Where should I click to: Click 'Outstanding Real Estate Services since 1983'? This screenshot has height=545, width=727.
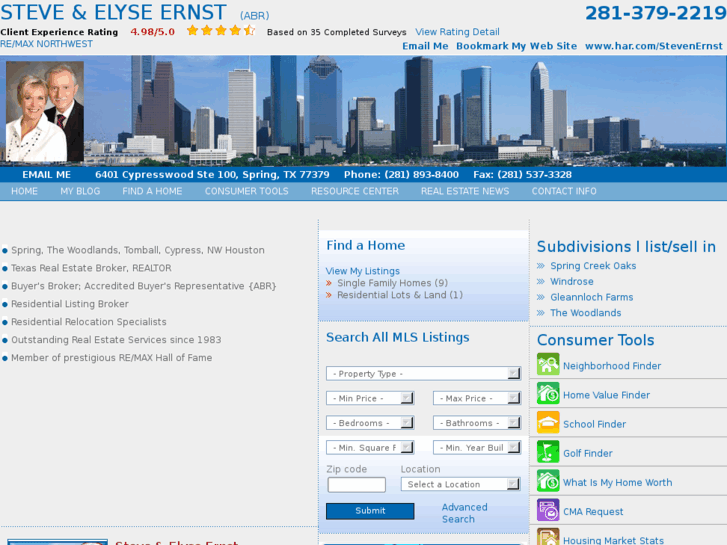point(116,340)
